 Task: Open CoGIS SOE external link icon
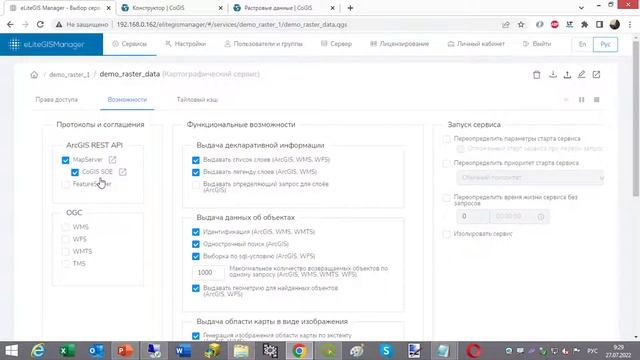coord(122,172)
